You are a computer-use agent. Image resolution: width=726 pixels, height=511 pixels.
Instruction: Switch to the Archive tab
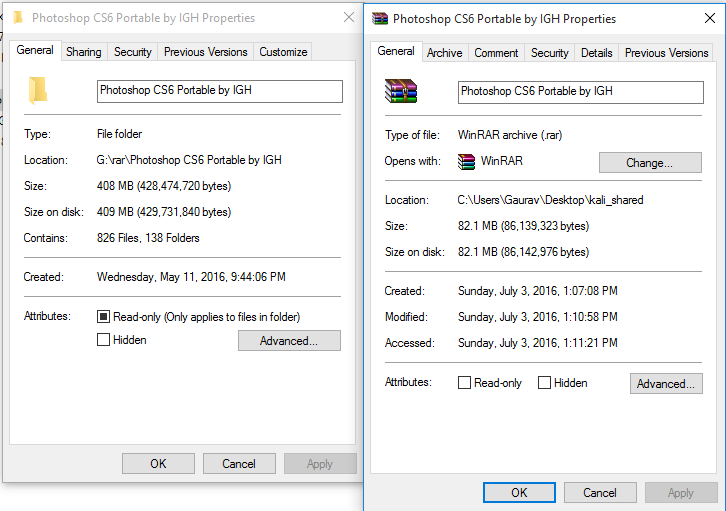pos(444,53)
